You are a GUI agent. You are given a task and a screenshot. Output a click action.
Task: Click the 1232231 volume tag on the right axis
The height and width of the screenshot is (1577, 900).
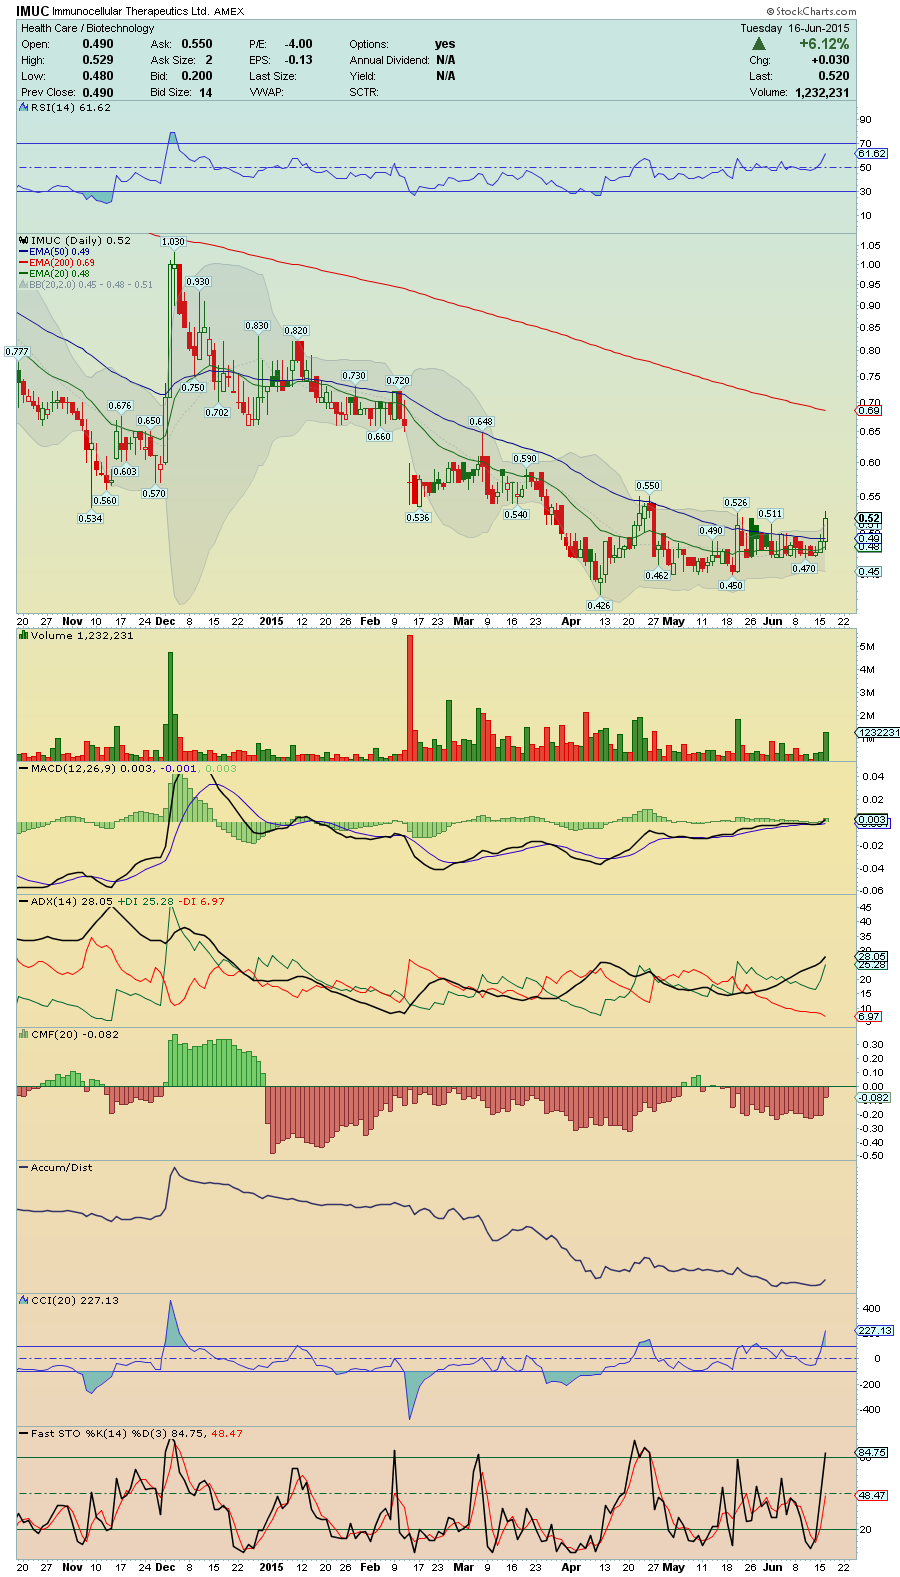click(878, 733)
